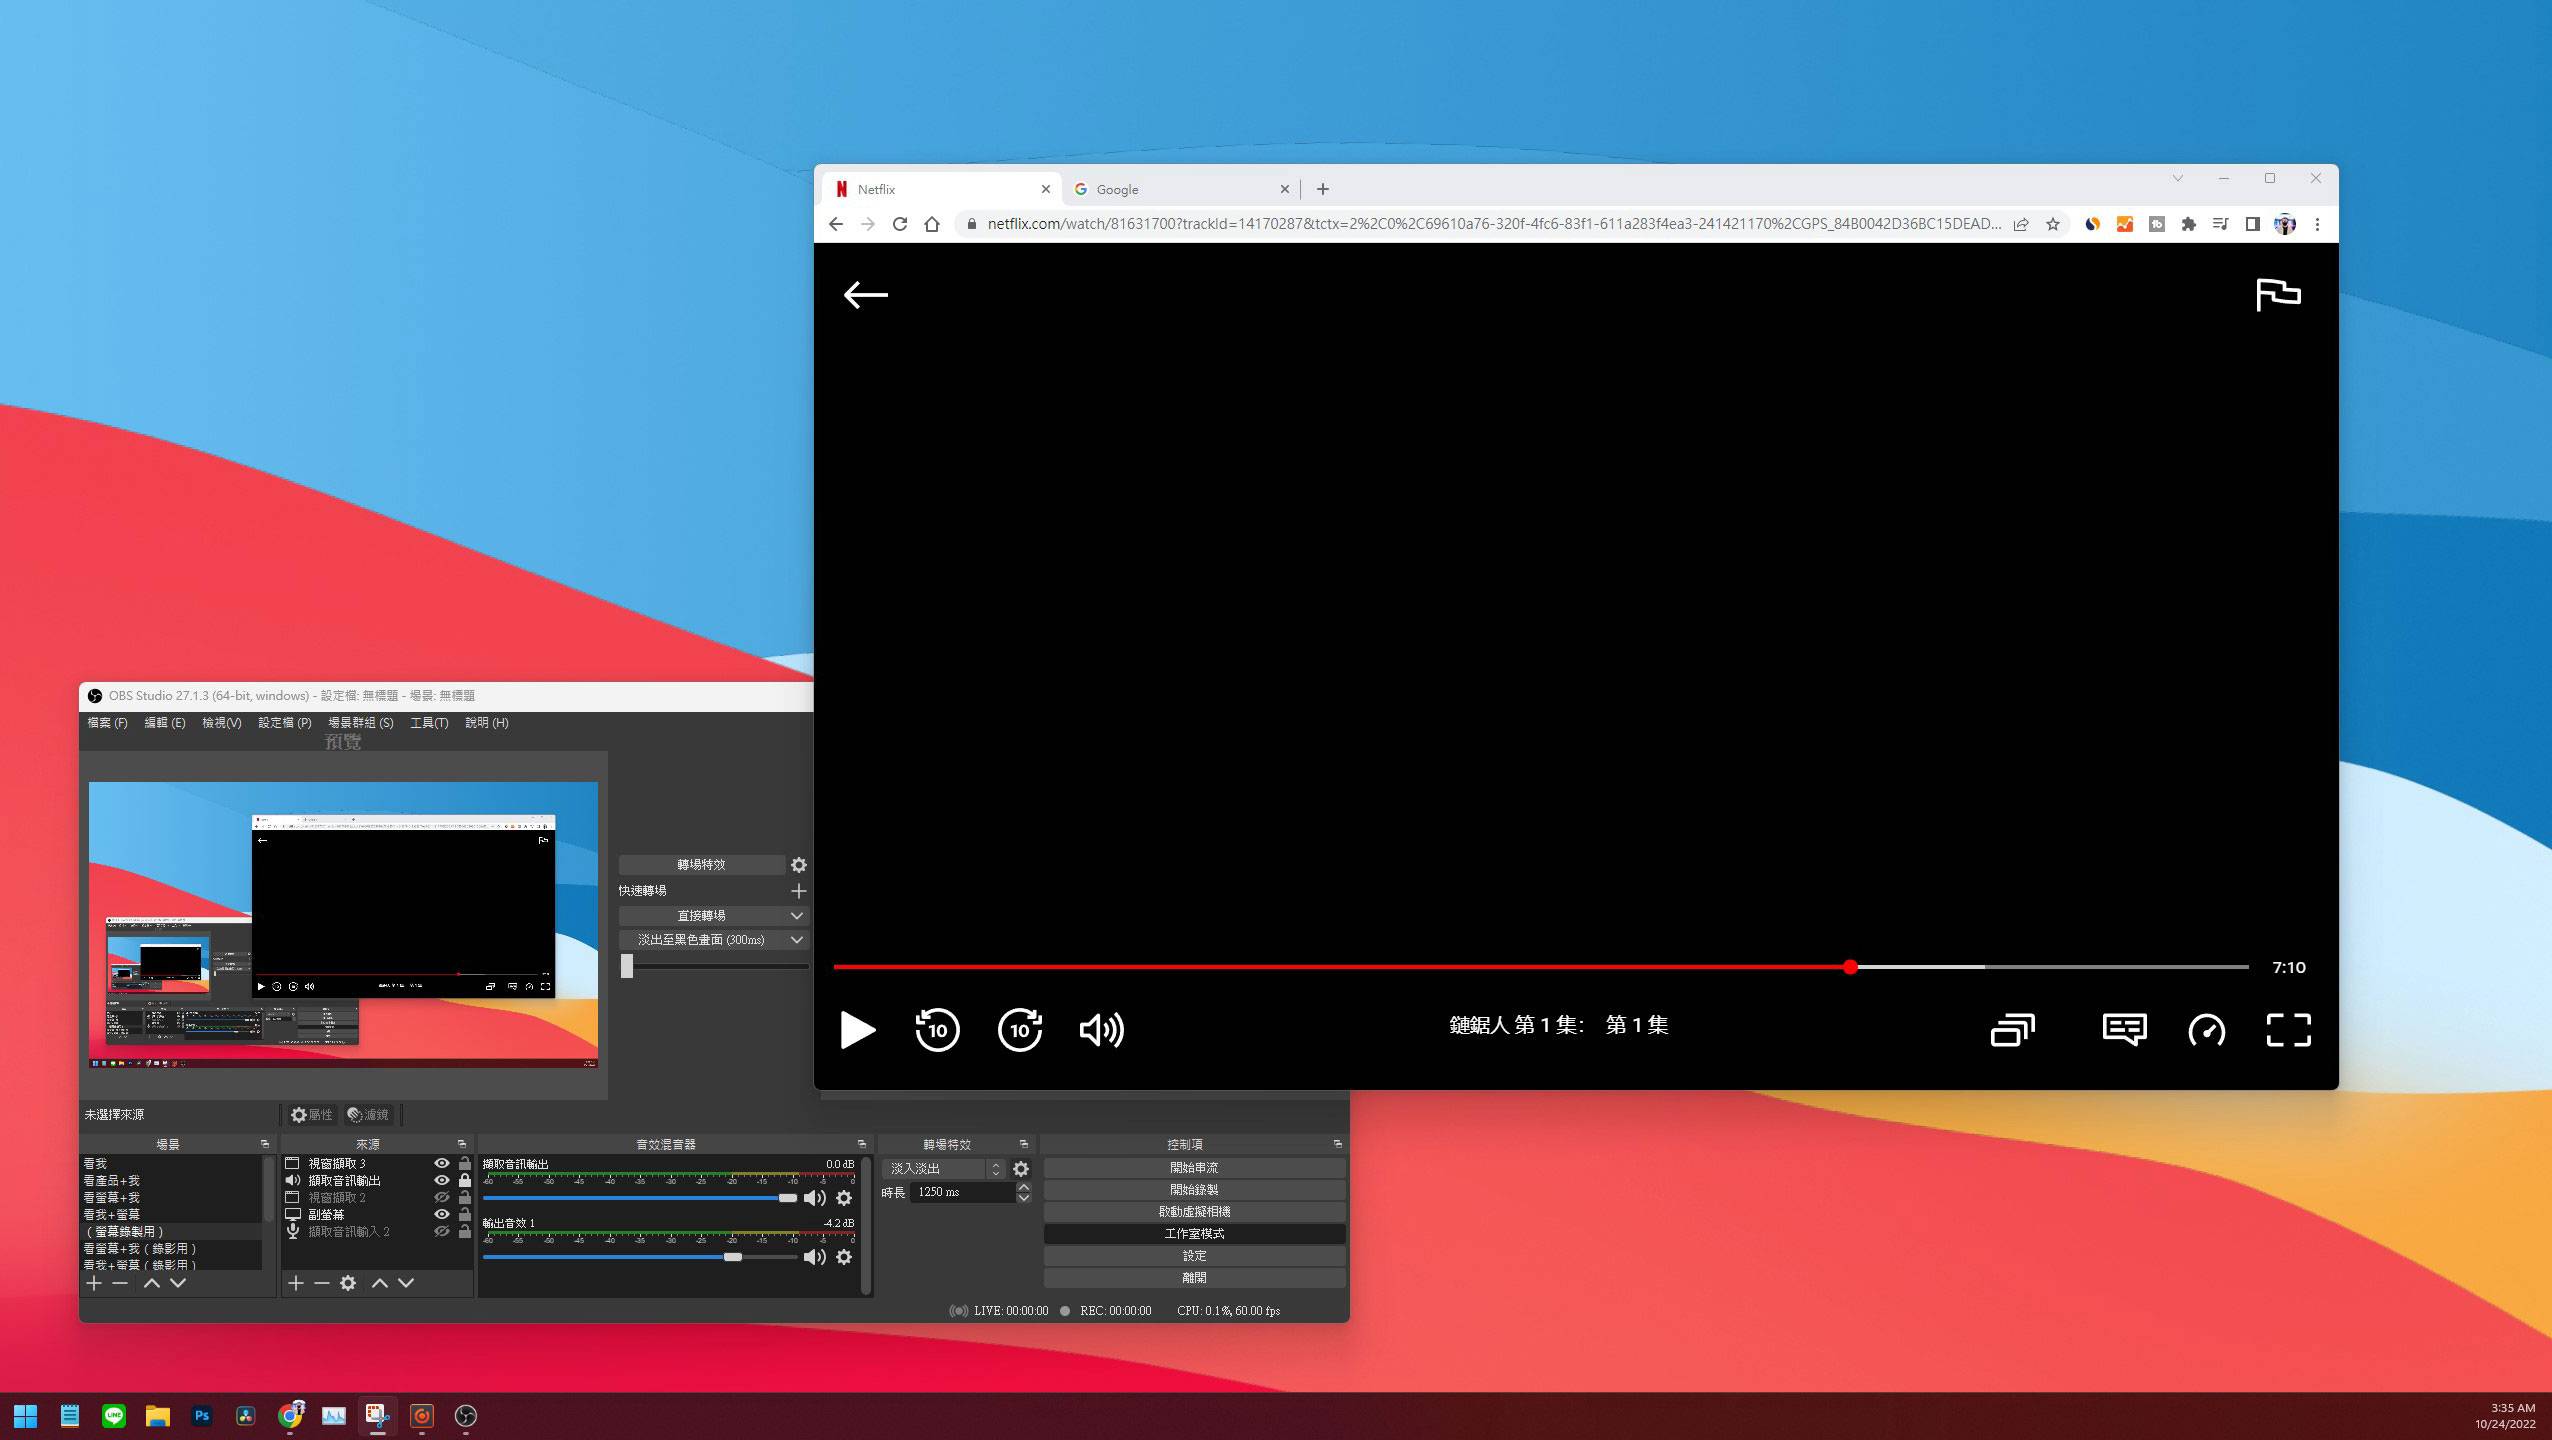Hide the 視窗擷取 3 source
The height and width of the screenshot is (1440, 2552).
[x=441, y=1163]
